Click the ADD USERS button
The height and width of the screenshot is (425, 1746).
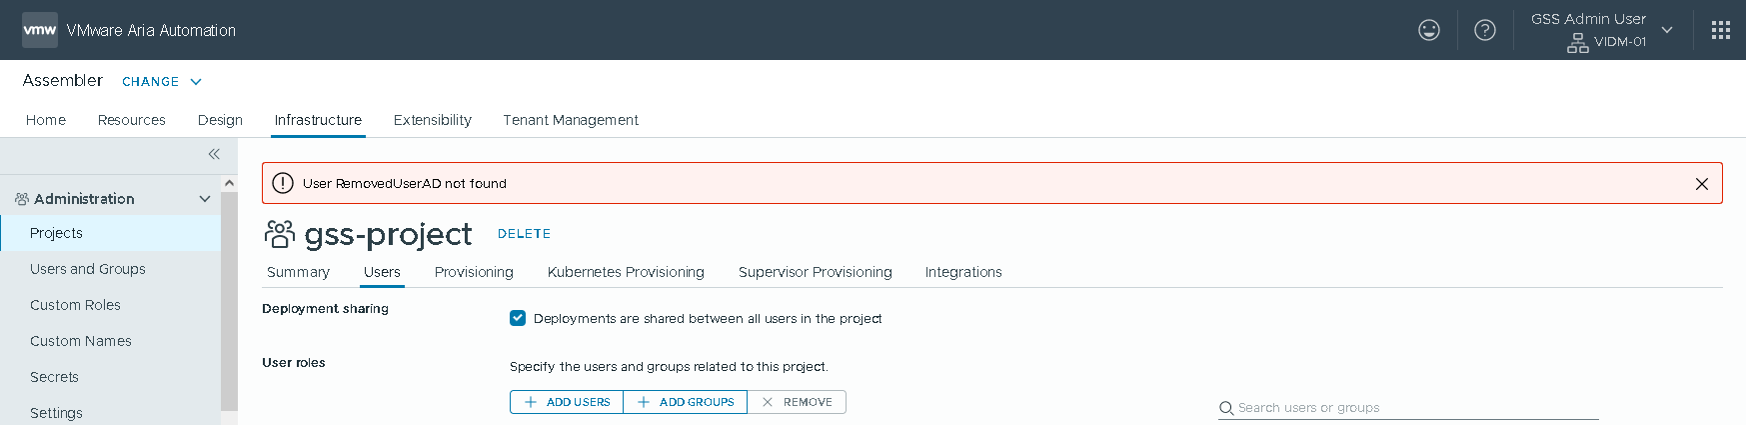click(x=567, y=402)
